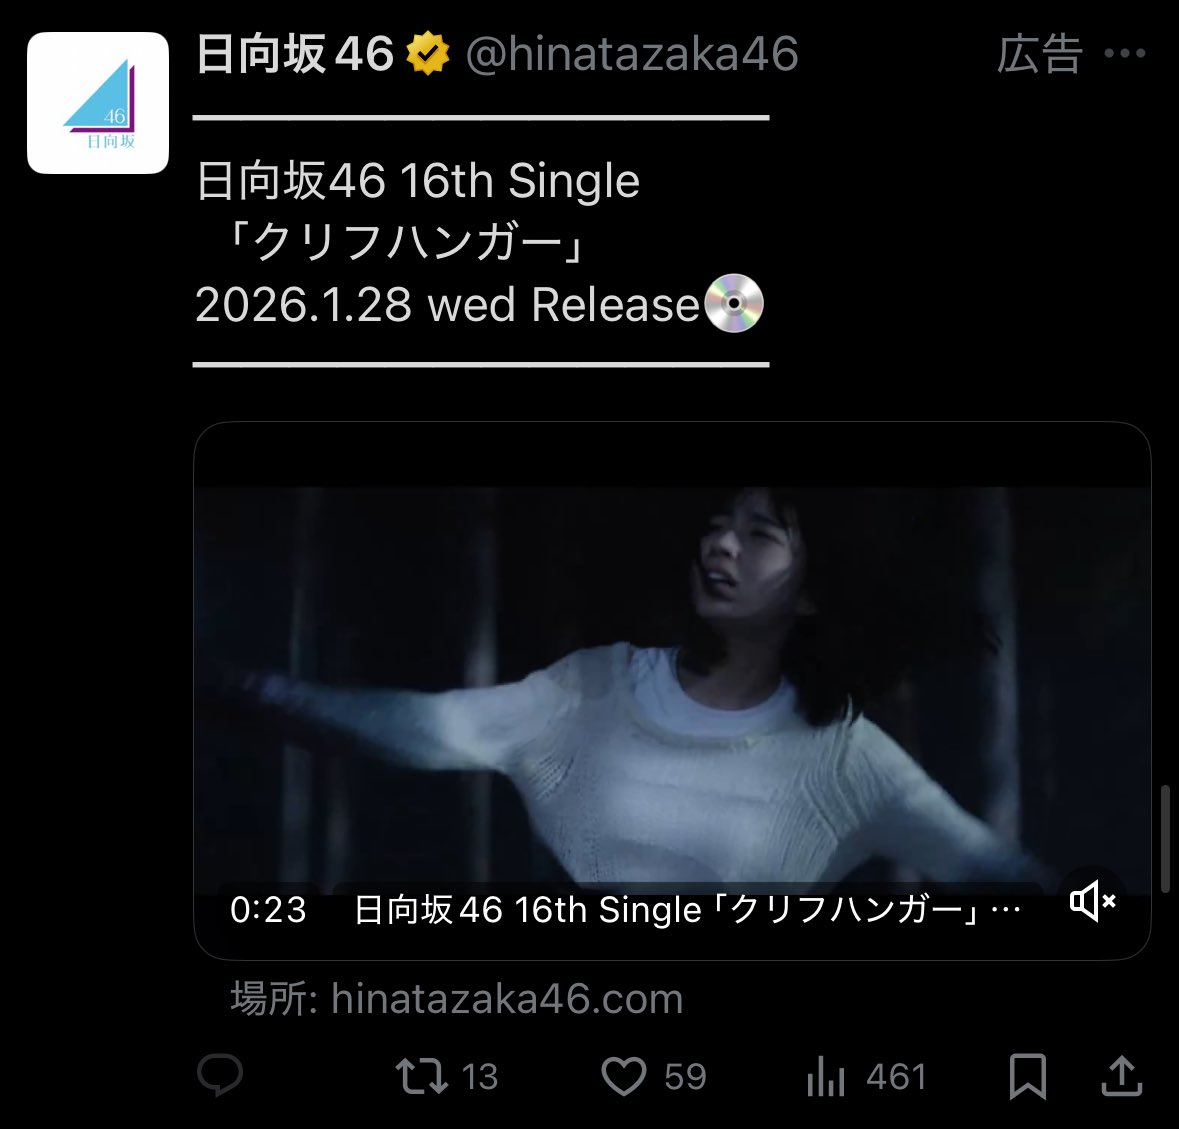
Task: Bookmark this post
Action: (1027, 1076)
